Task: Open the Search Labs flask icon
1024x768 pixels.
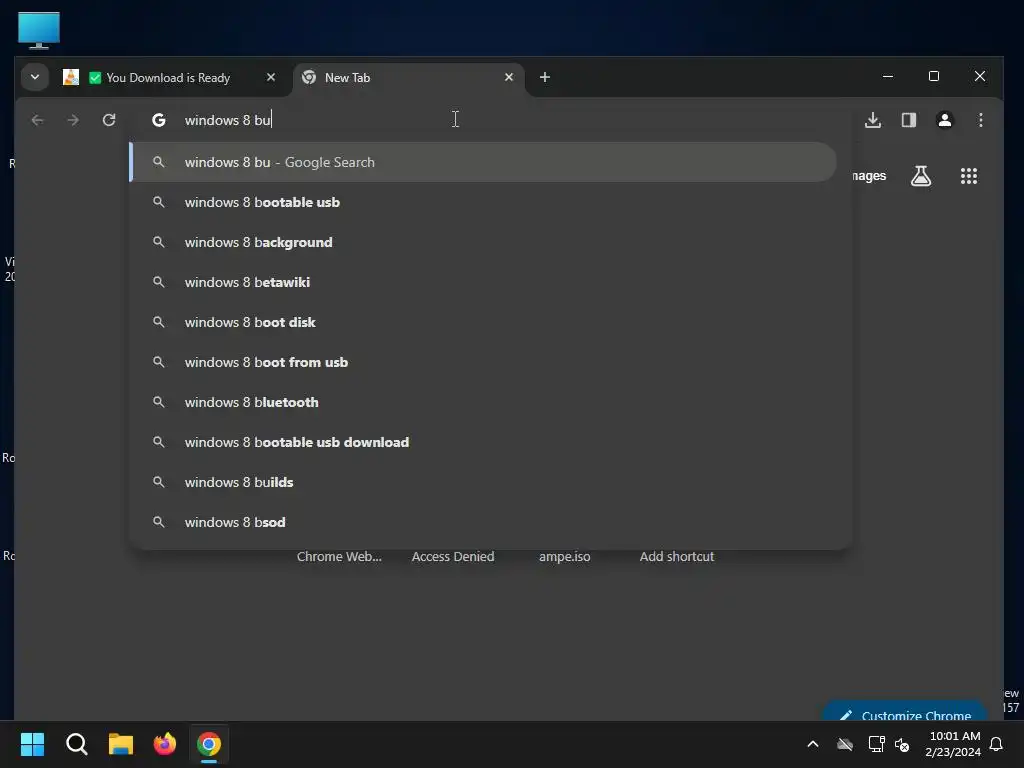Action: [x=921, y=176]
